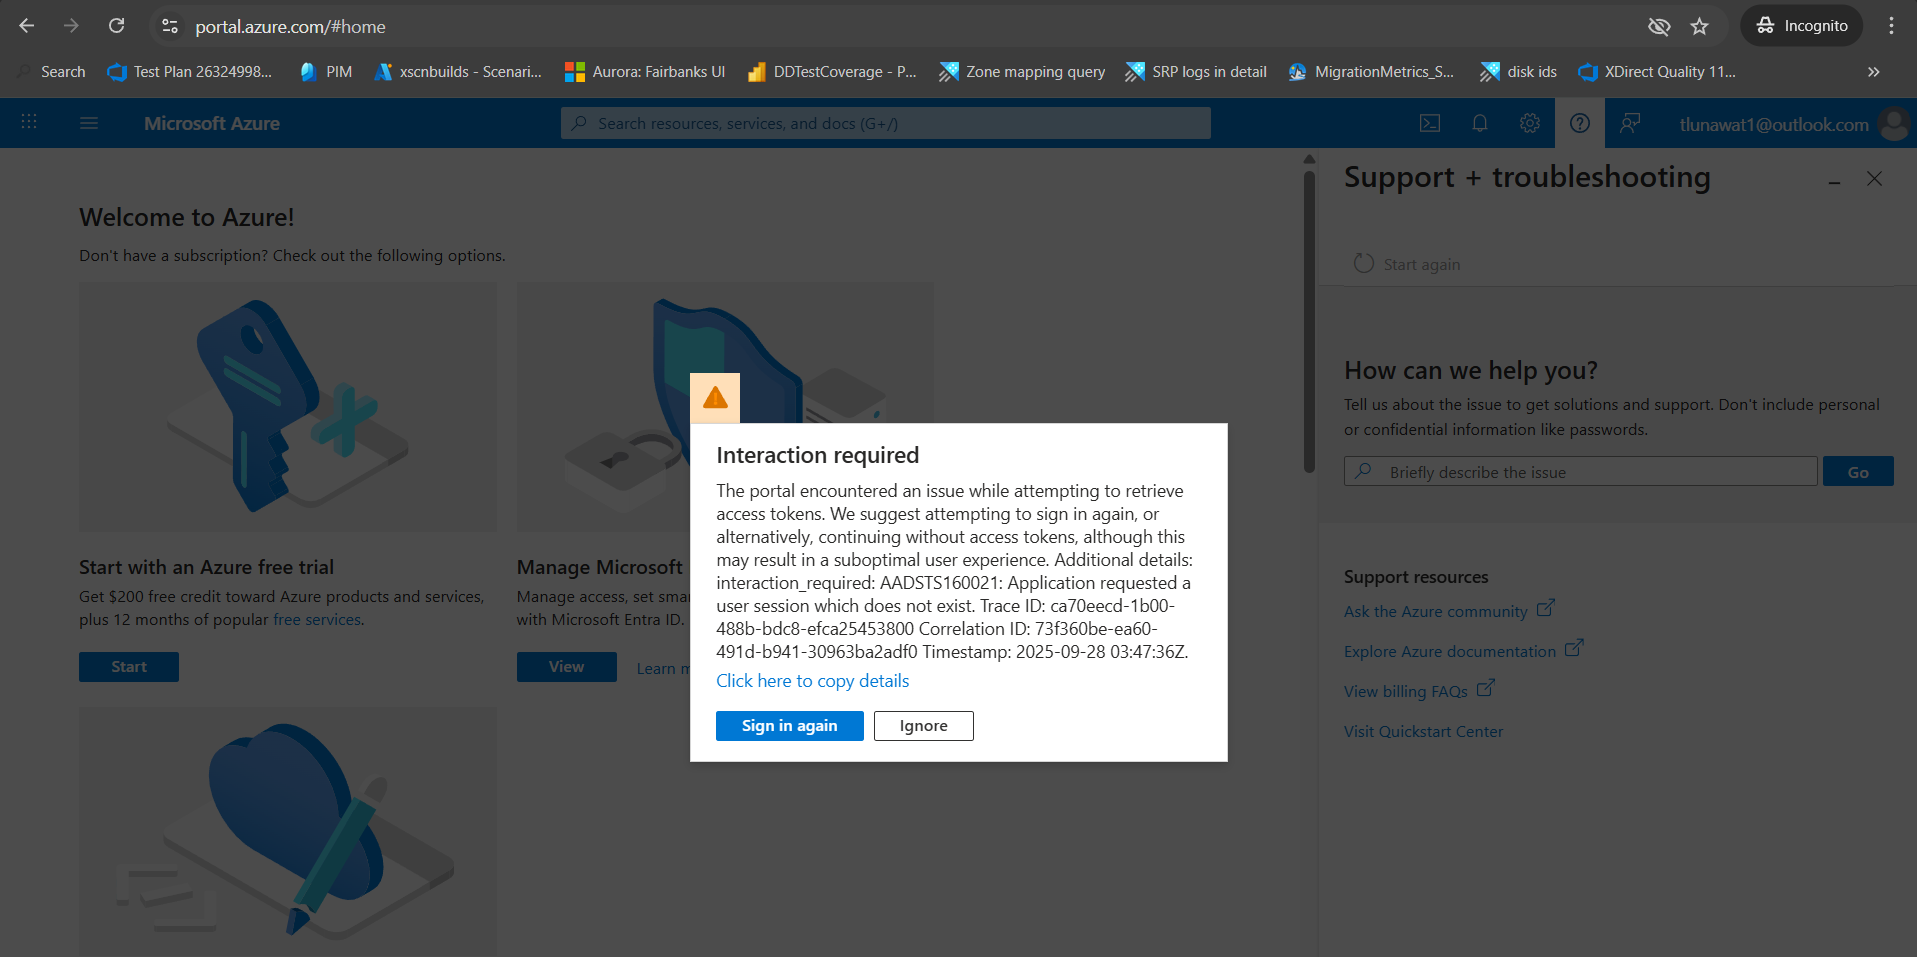Open the MigrationMetrics bookmark
This screenshot has width=1917, height=957.
click(1371, 72)
